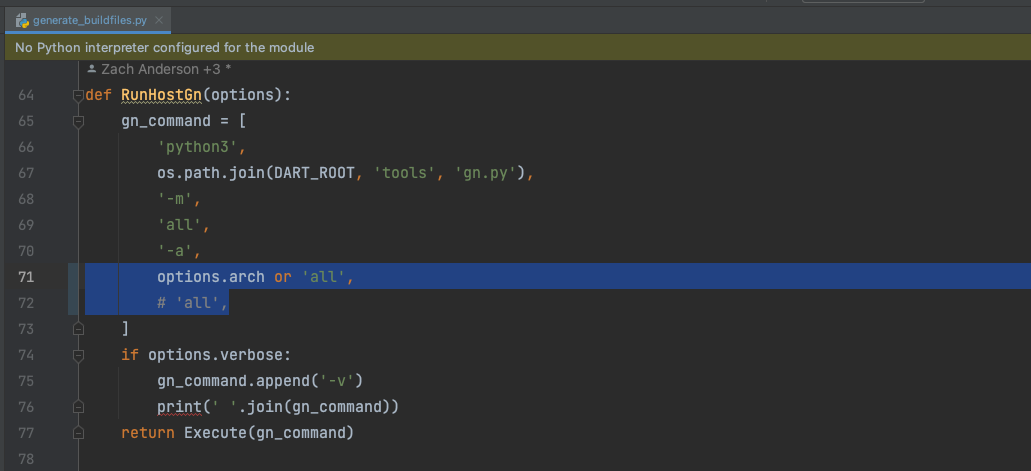The height and width of the screenshot is (471, 1031).
Task: Select the generate_buildfiles.py editor tab
Action: pyautogui.click(x=88, y=20)
